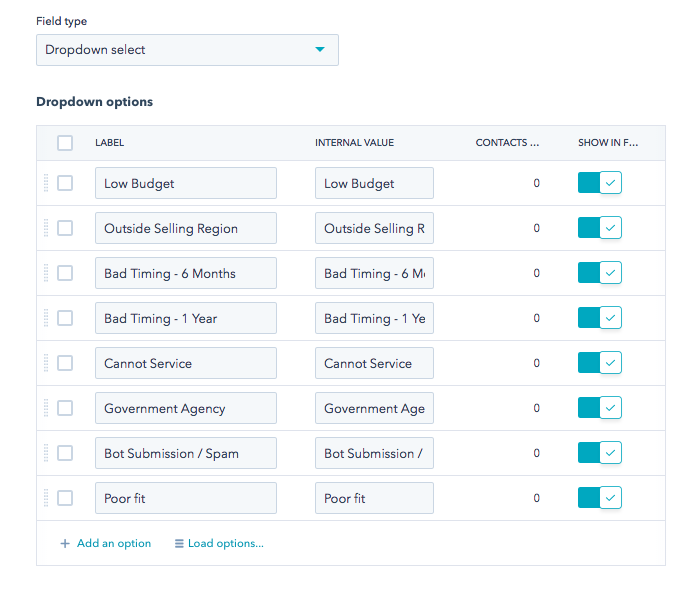Toggle show in forms for Poor fit
The height and width of the screenshot is (596, 687).
[x=600, y=498]
